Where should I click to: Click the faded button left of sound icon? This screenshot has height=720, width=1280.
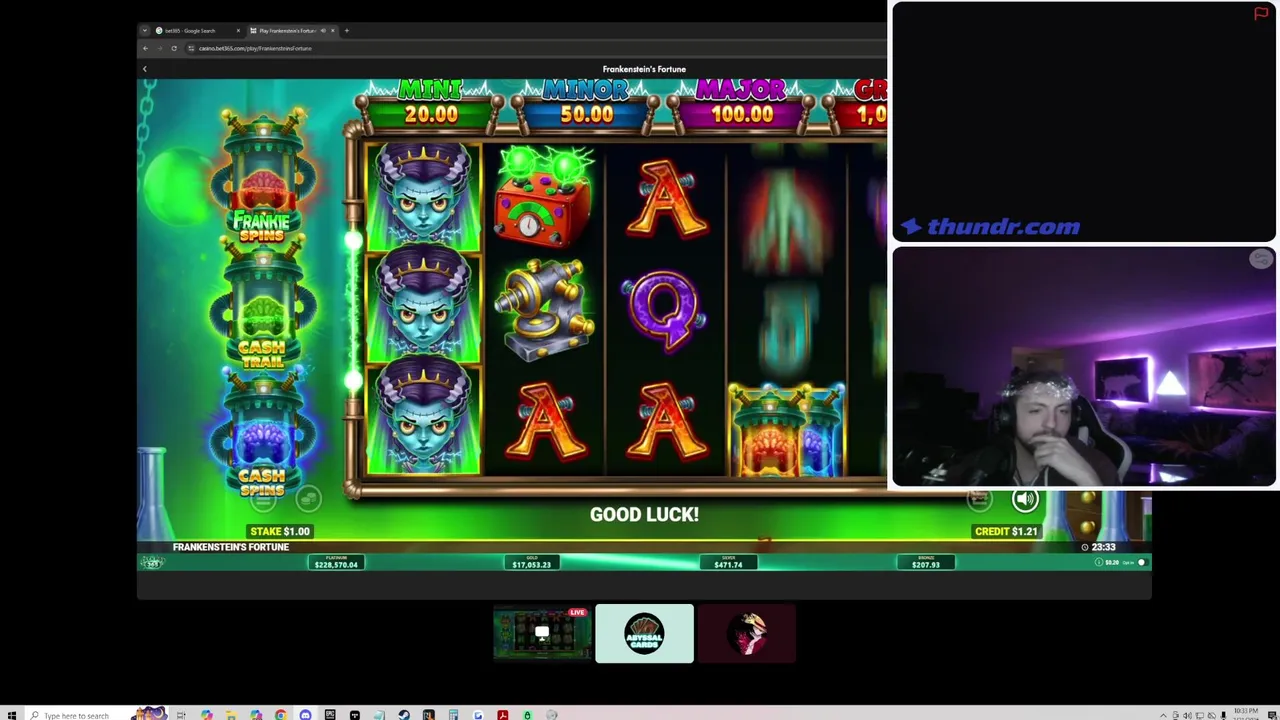pyautogui.click(x=979, y=498)
